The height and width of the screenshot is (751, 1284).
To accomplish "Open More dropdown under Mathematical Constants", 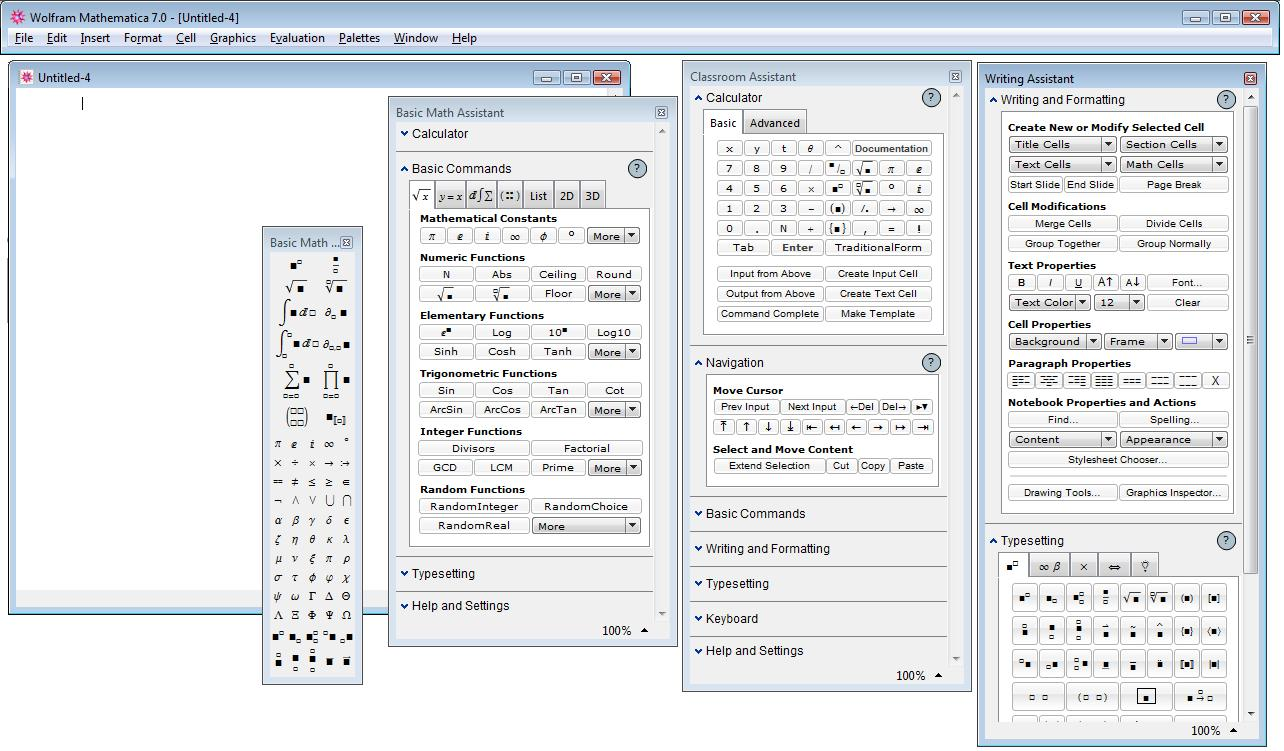I will pyautogui.click(x=614, y=237).
